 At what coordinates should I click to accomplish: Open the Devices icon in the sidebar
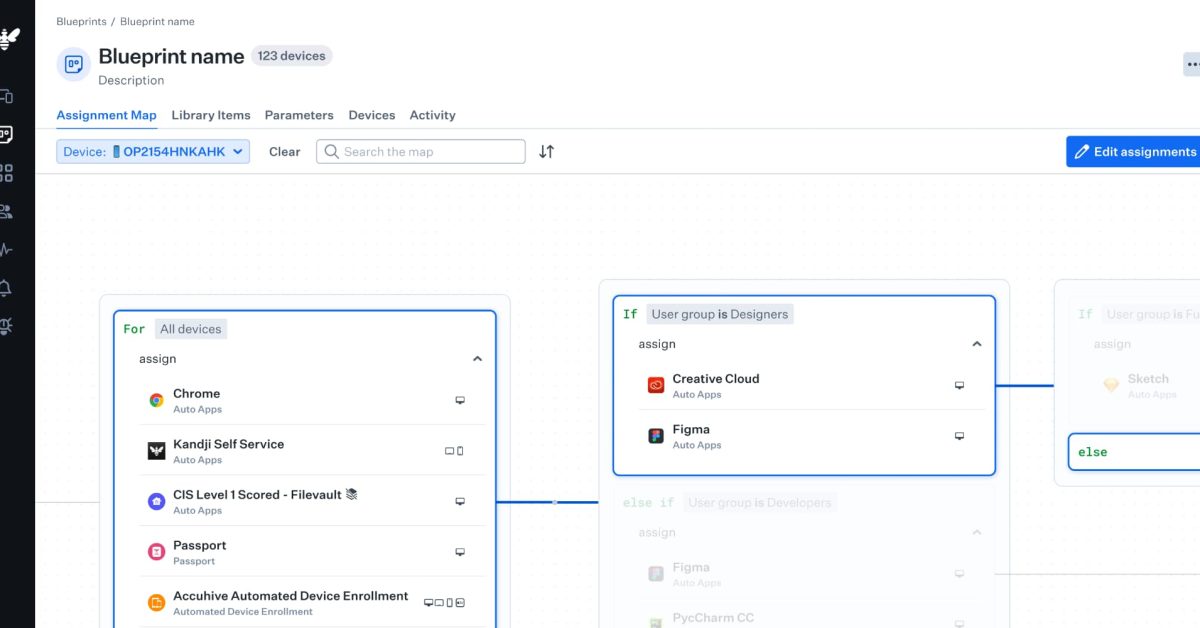5,96
